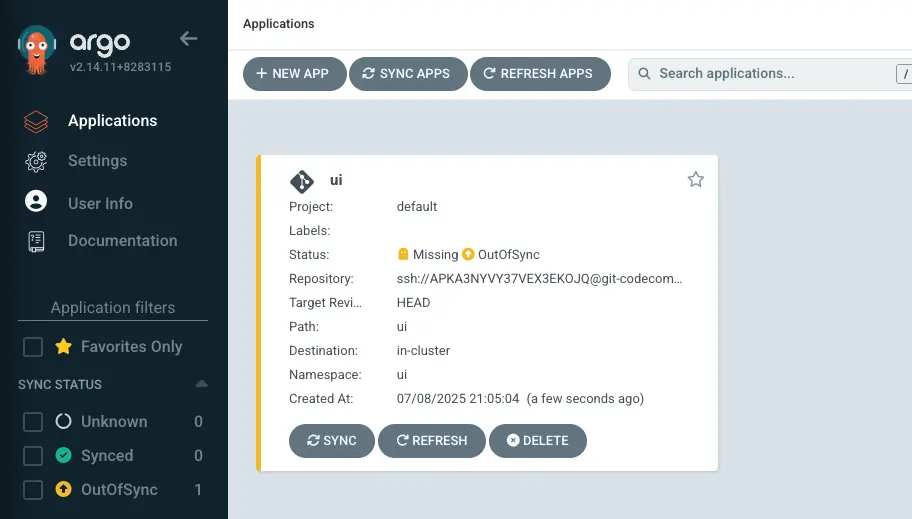This screenshot has width=912, height=519.
Task: Collapse the SYNC STATUS filter section
Action: 201,385
